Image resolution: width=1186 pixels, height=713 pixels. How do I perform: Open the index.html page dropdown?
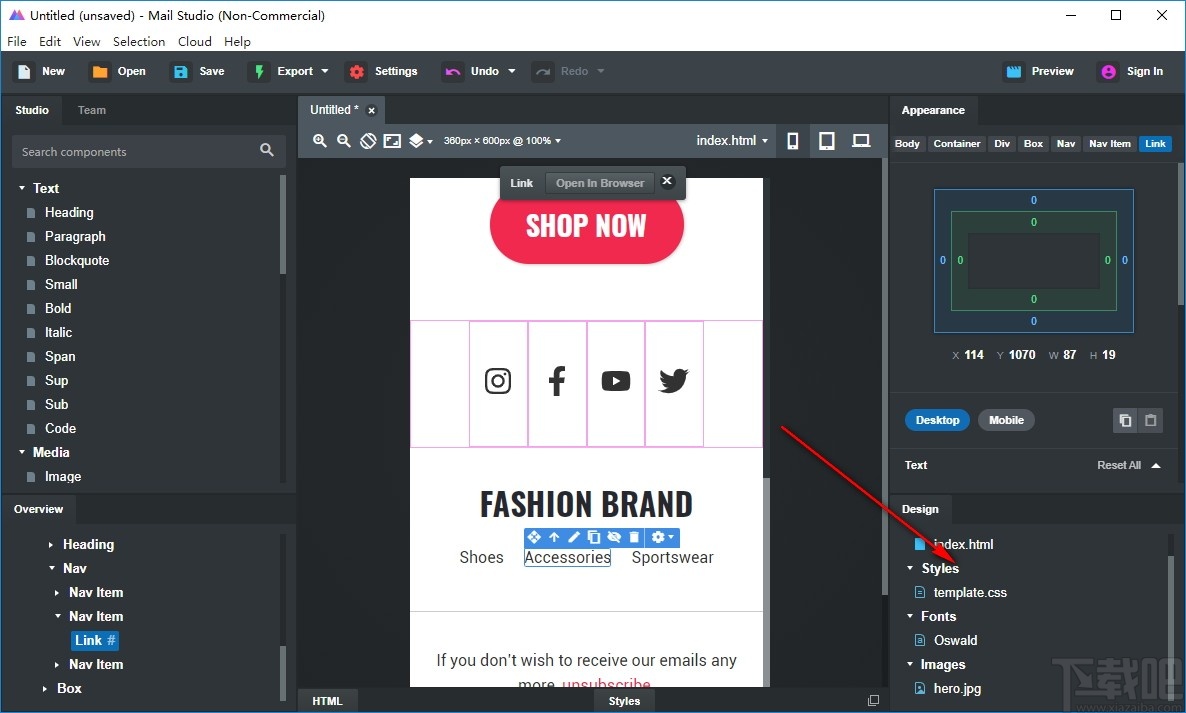coord(732,141)
